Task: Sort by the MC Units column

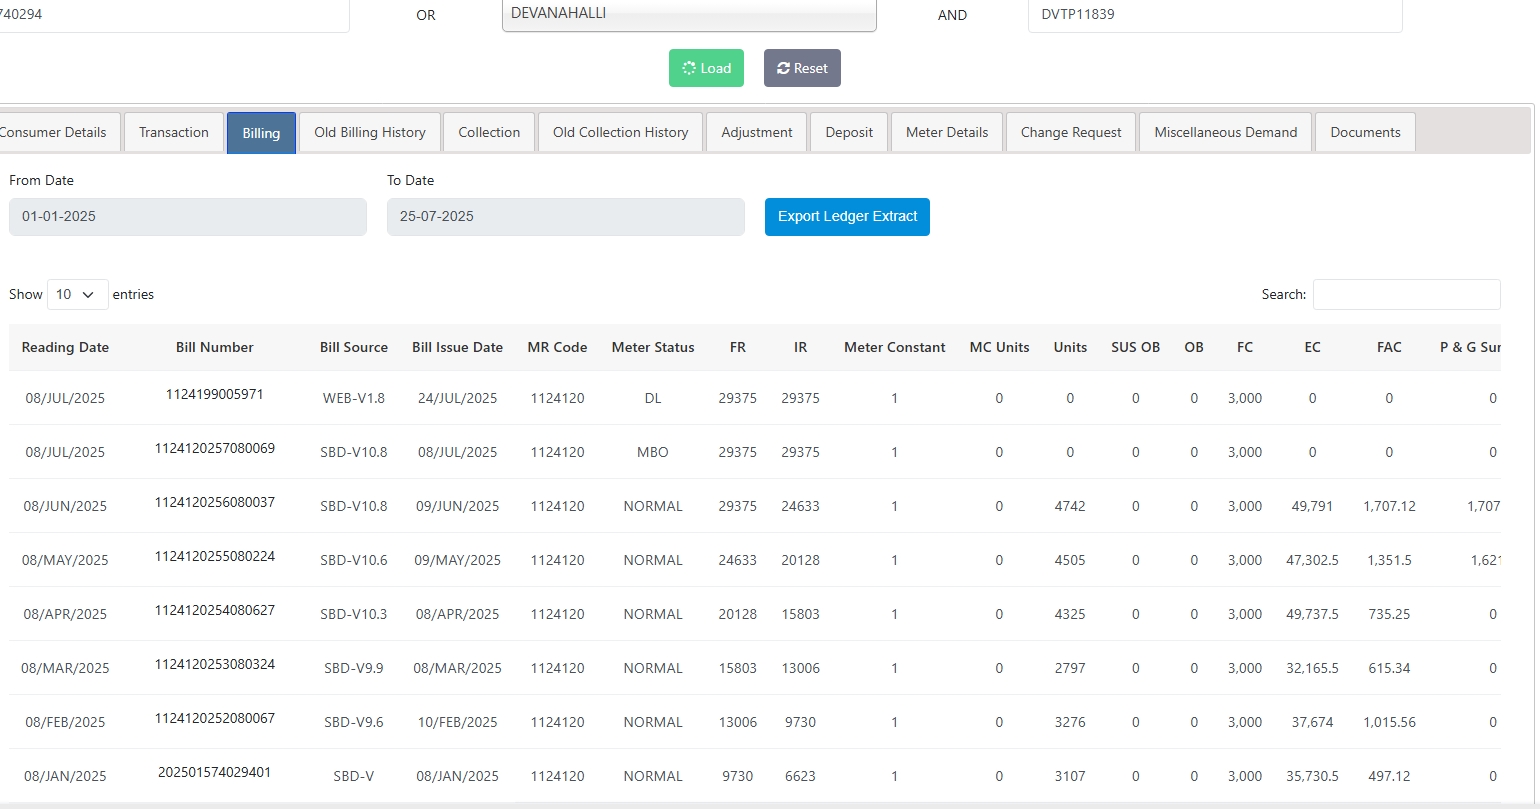Action: pos(999,347)
